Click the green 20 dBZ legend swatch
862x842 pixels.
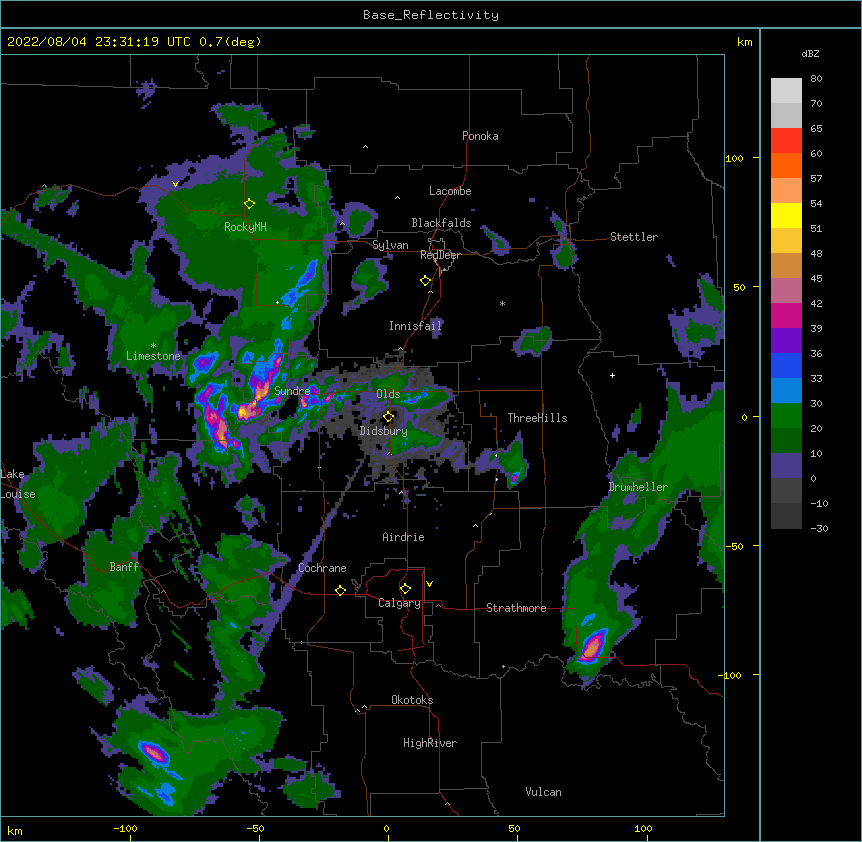[x=786, y=416]
